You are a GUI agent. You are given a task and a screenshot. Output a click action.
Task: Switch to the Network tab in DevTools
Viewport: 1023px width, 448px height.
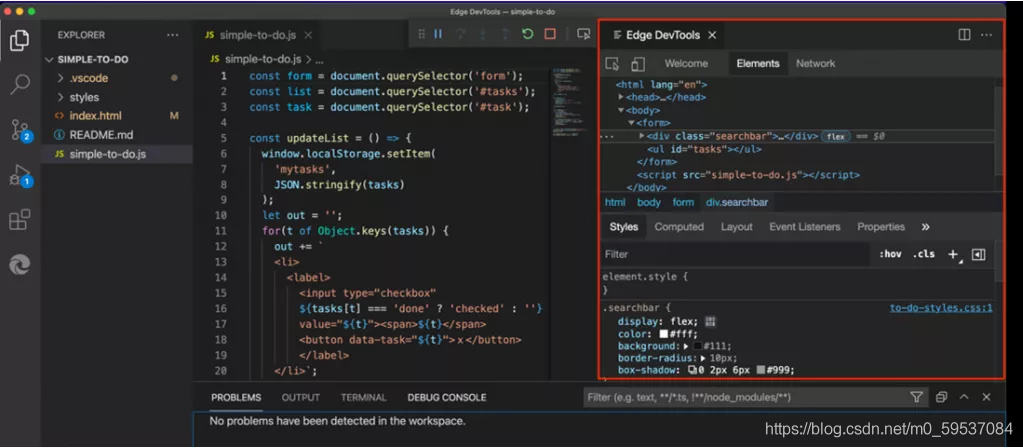(x=816, y=64)
